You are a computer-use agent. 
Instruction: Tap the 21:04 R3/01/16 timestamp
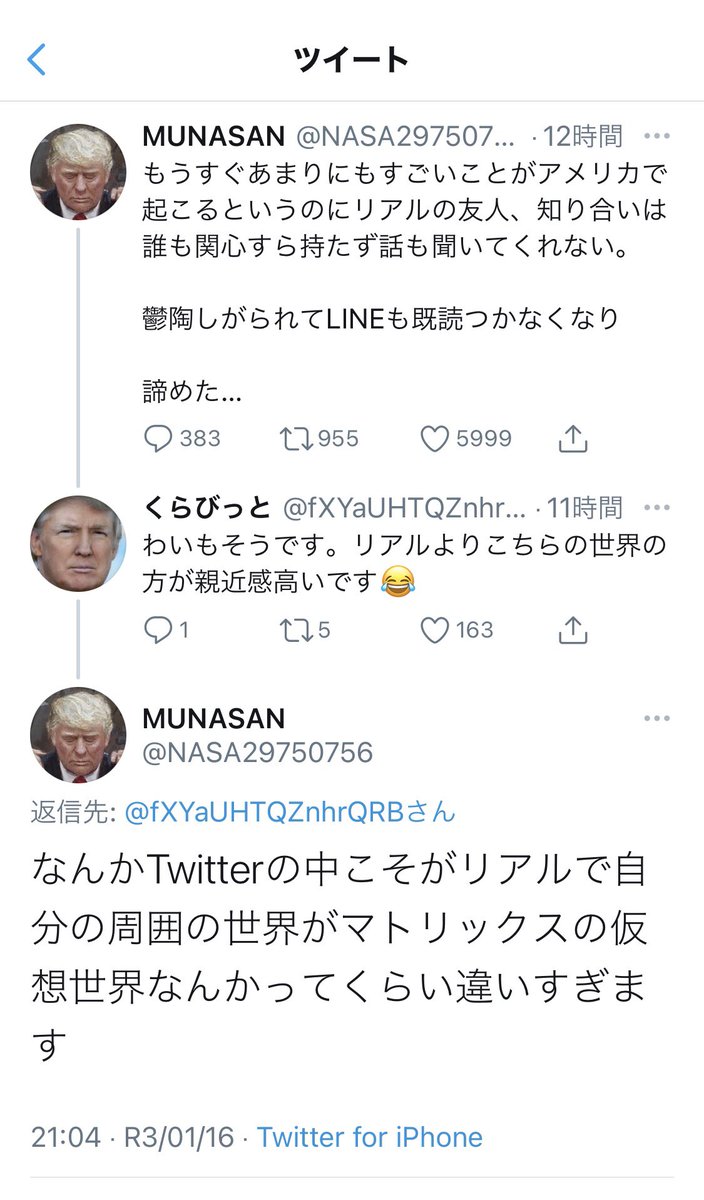tap(132, 1137)
